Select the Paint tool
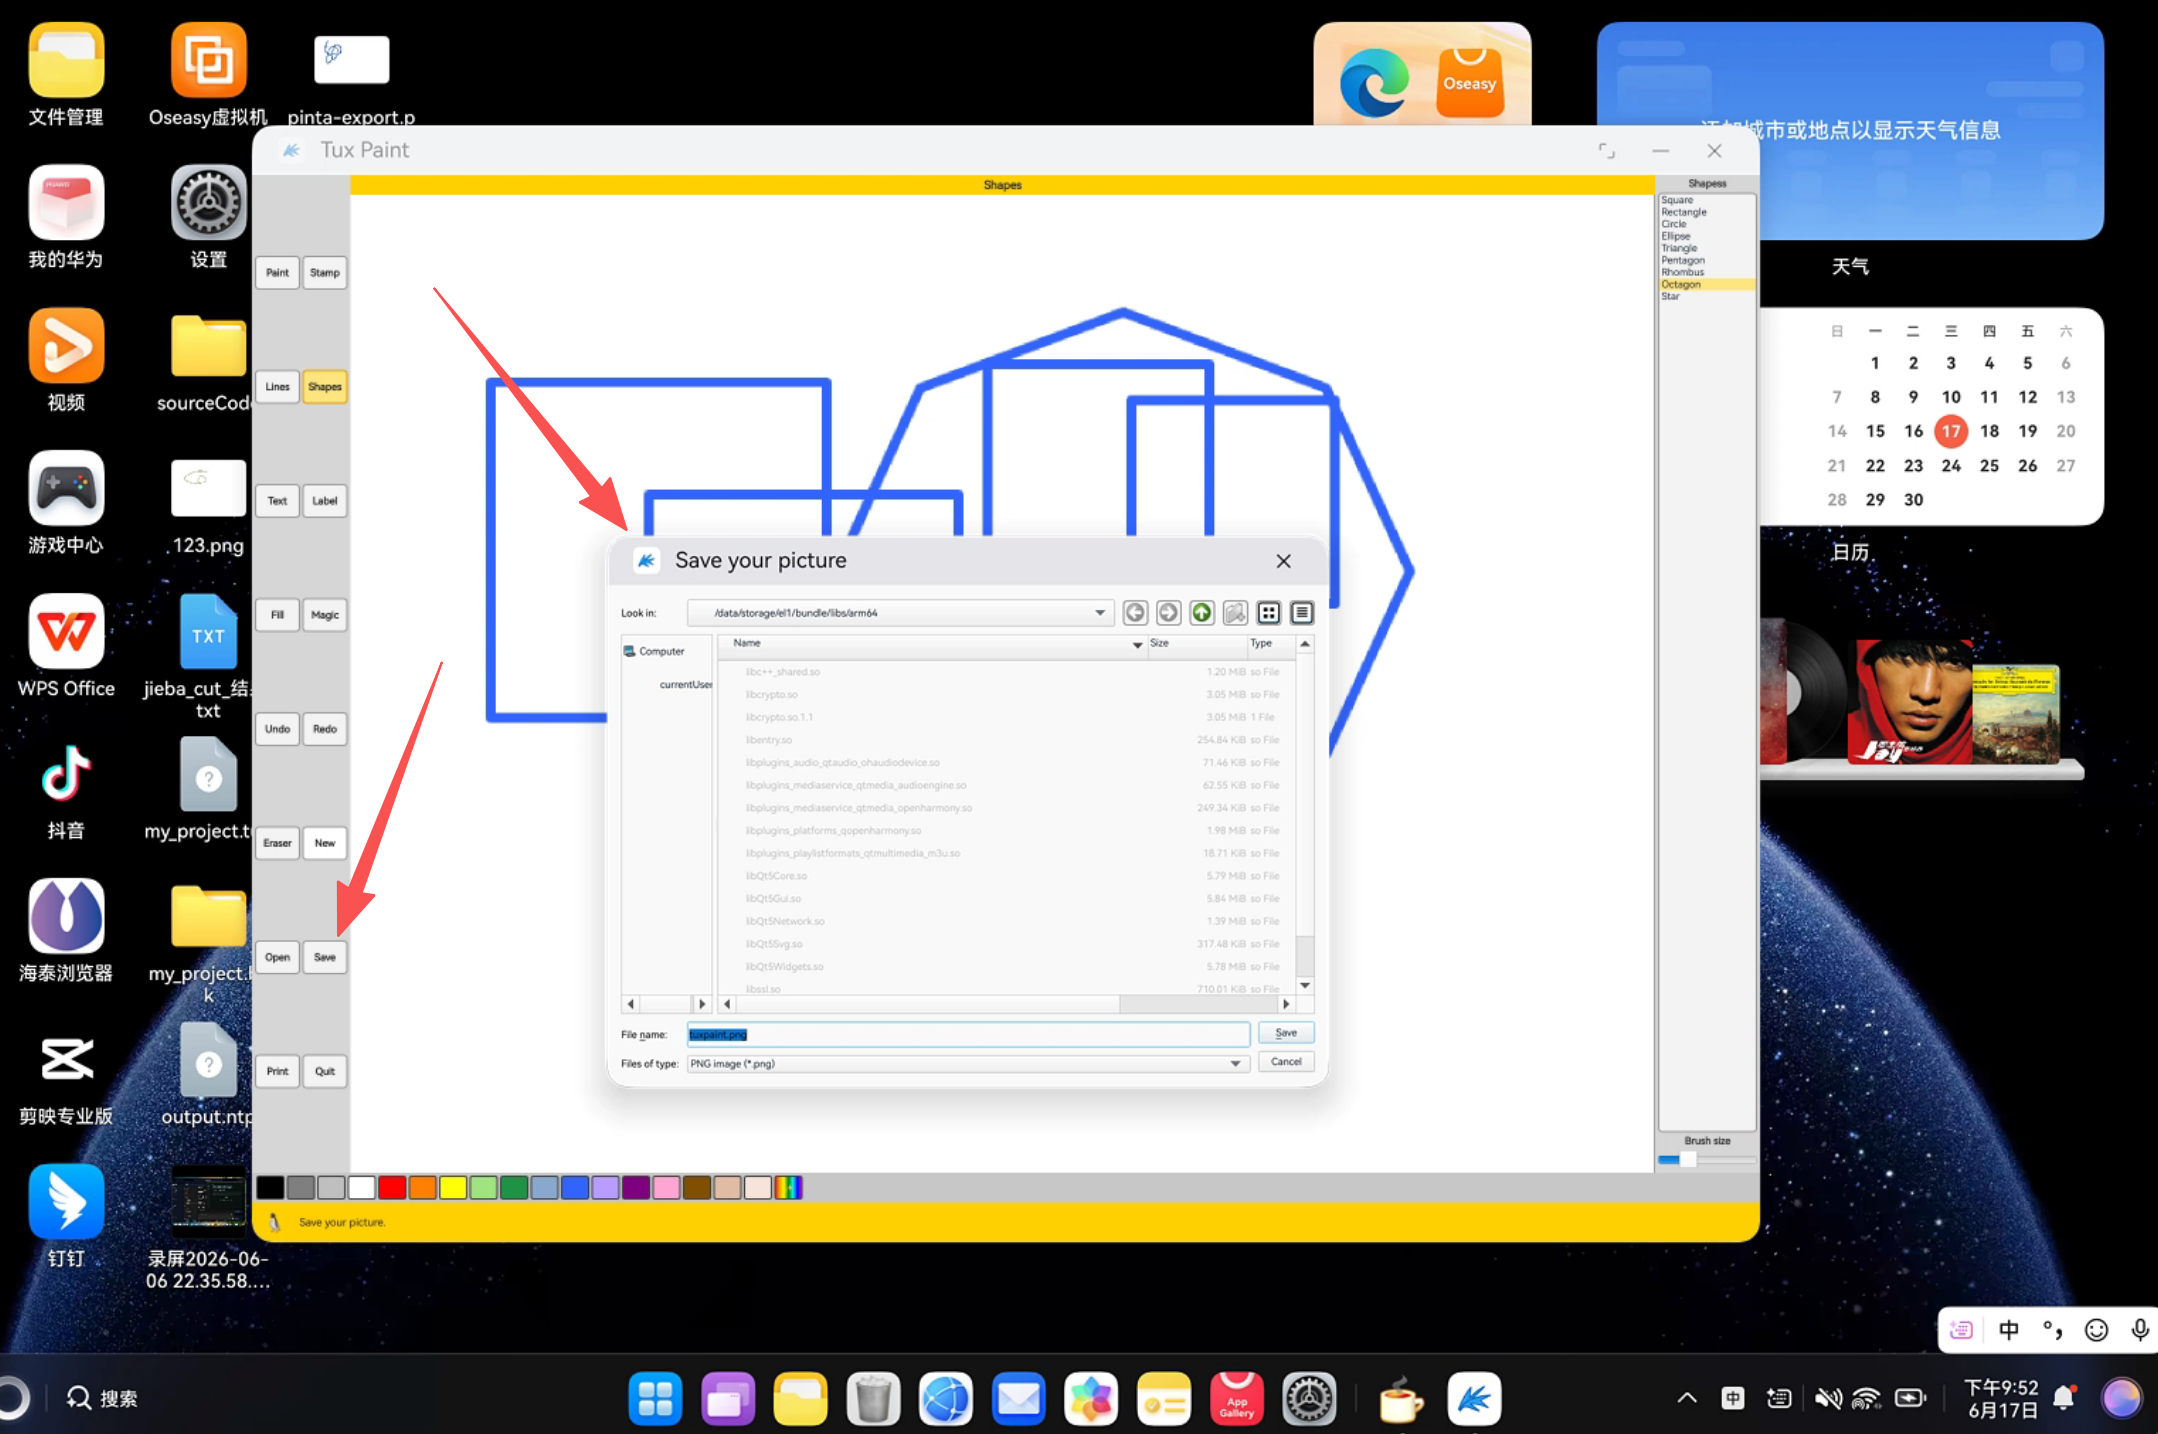This screenshot has width=2158, height=1434. click(277, 273)
